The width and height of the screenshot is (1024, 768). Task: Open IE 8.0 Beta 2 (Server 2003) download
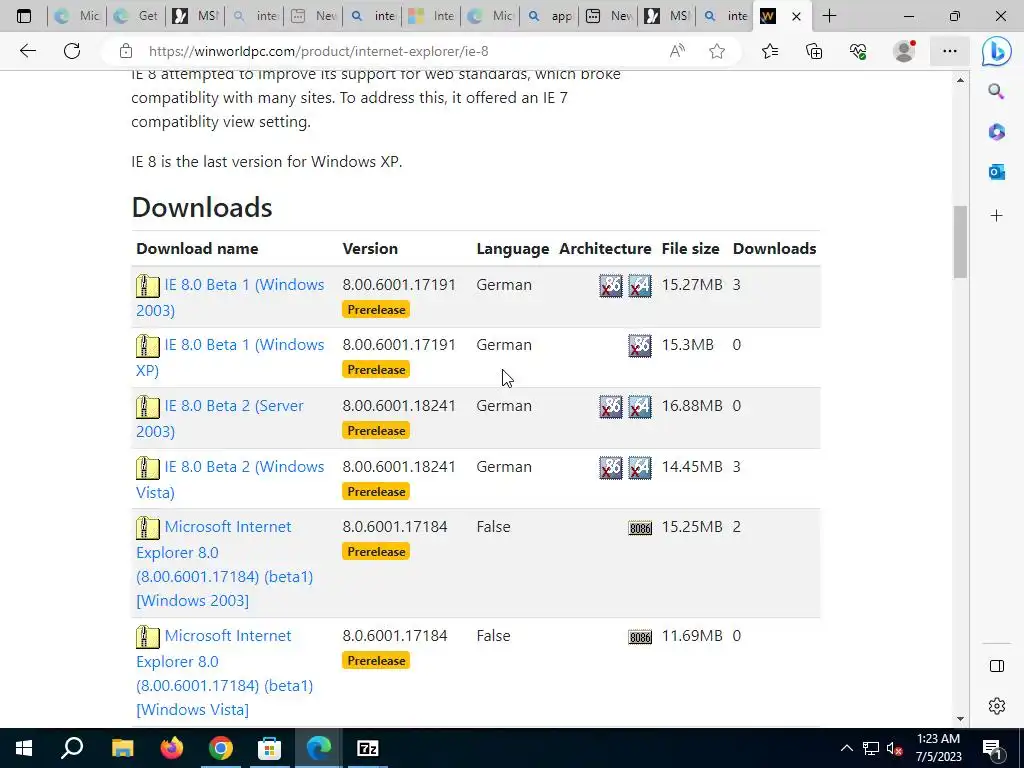coord(219,418)
